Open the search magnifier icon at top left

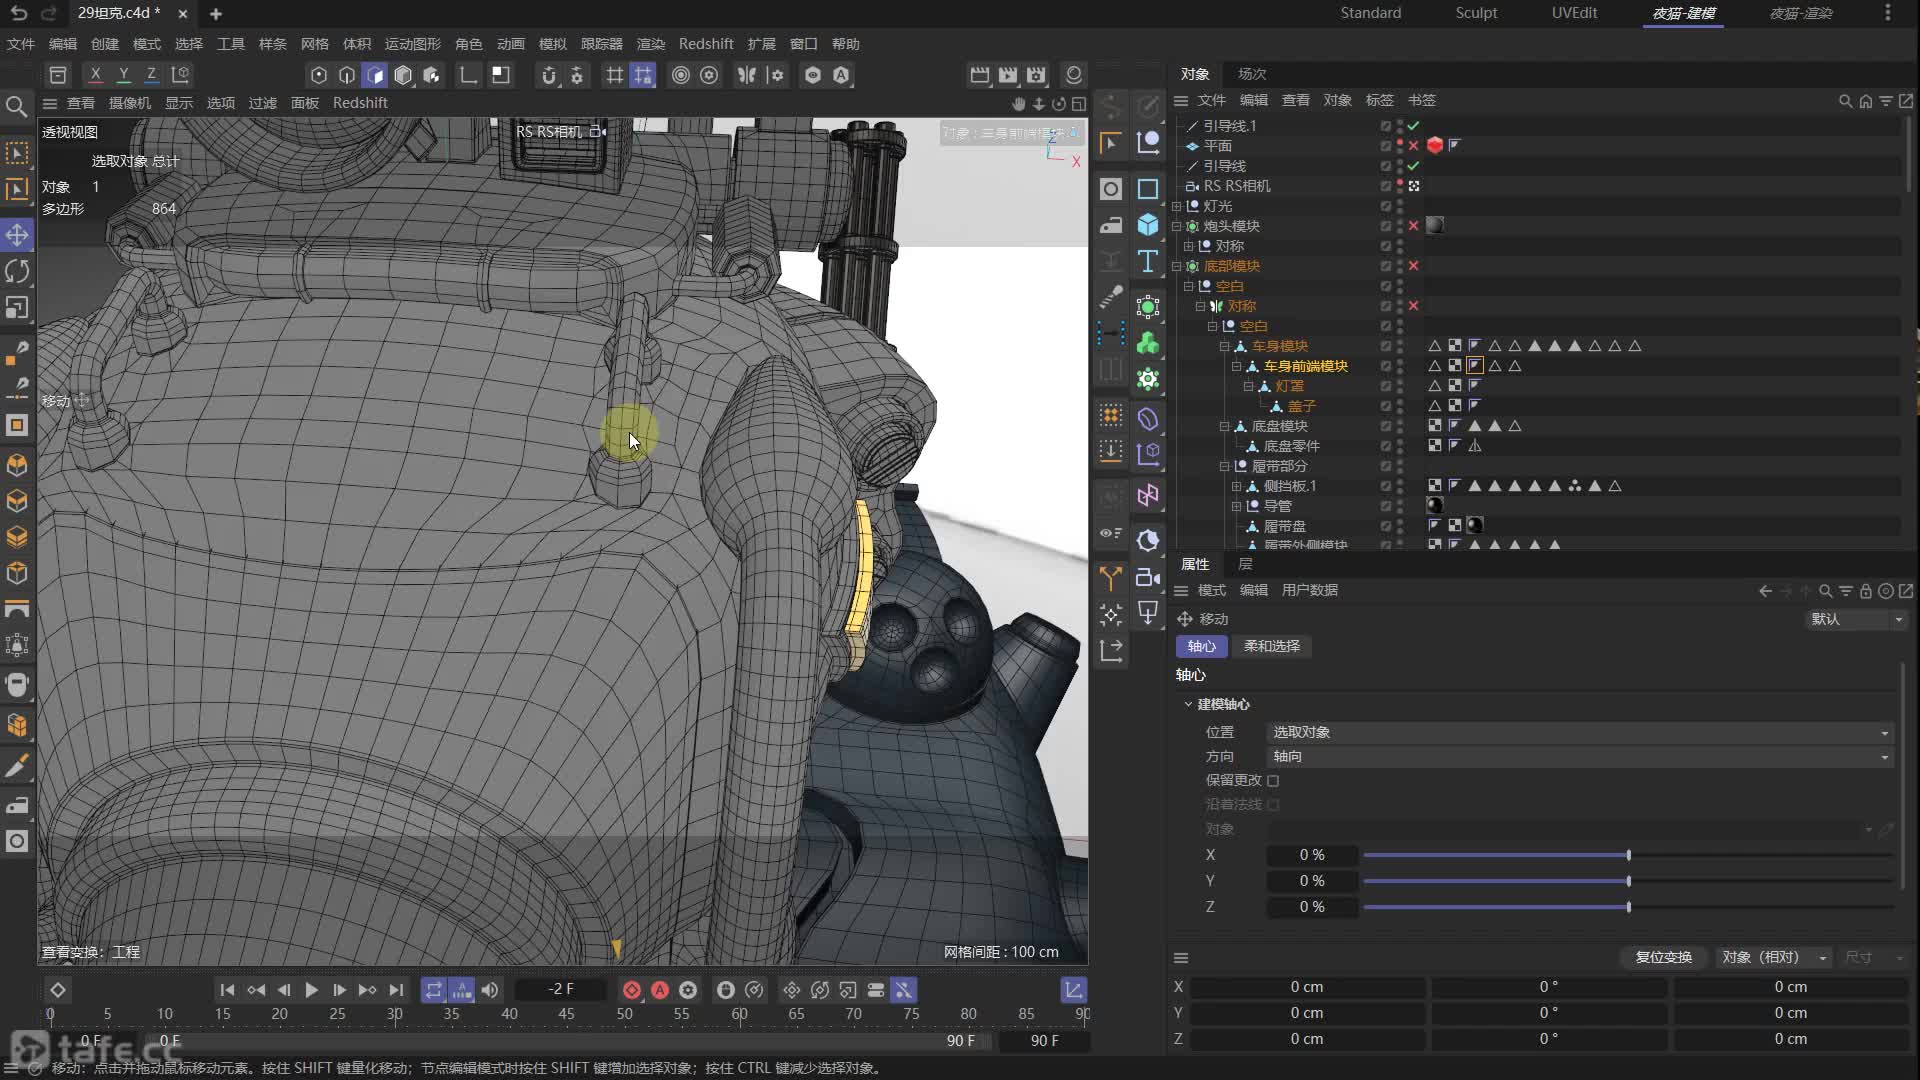tap(16, 106)
